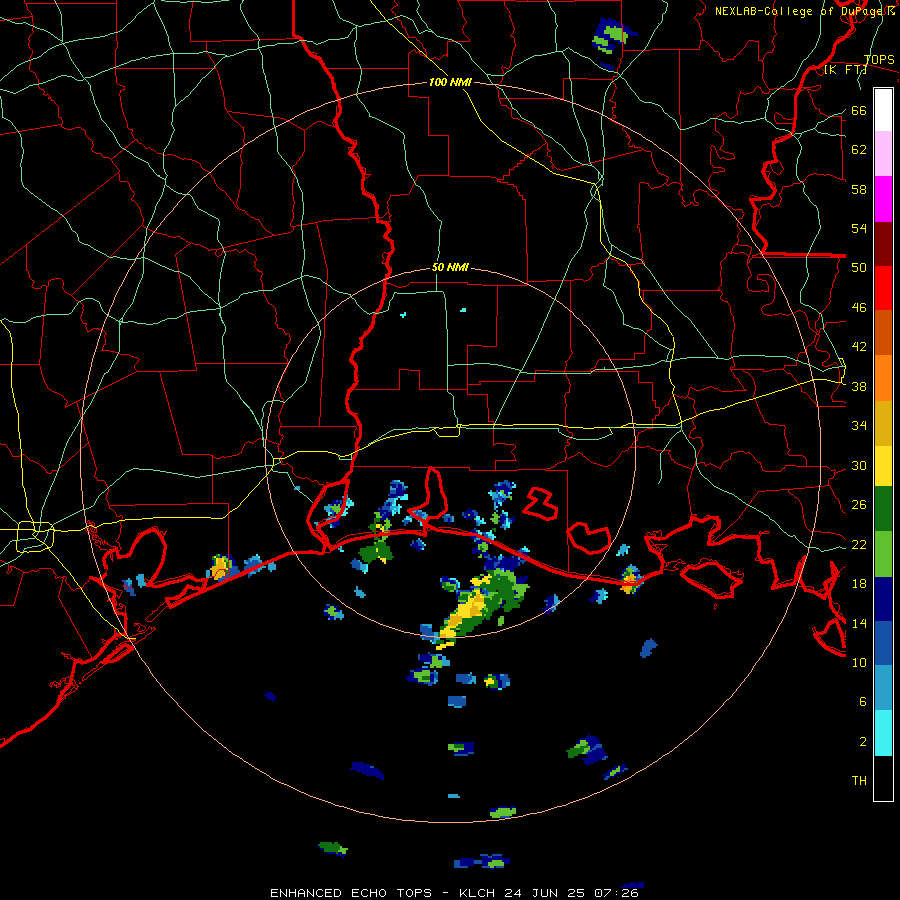This screenshot has width=900, height=900.
Task: Click the light blue legend swatch
Action: click(883, 688)
